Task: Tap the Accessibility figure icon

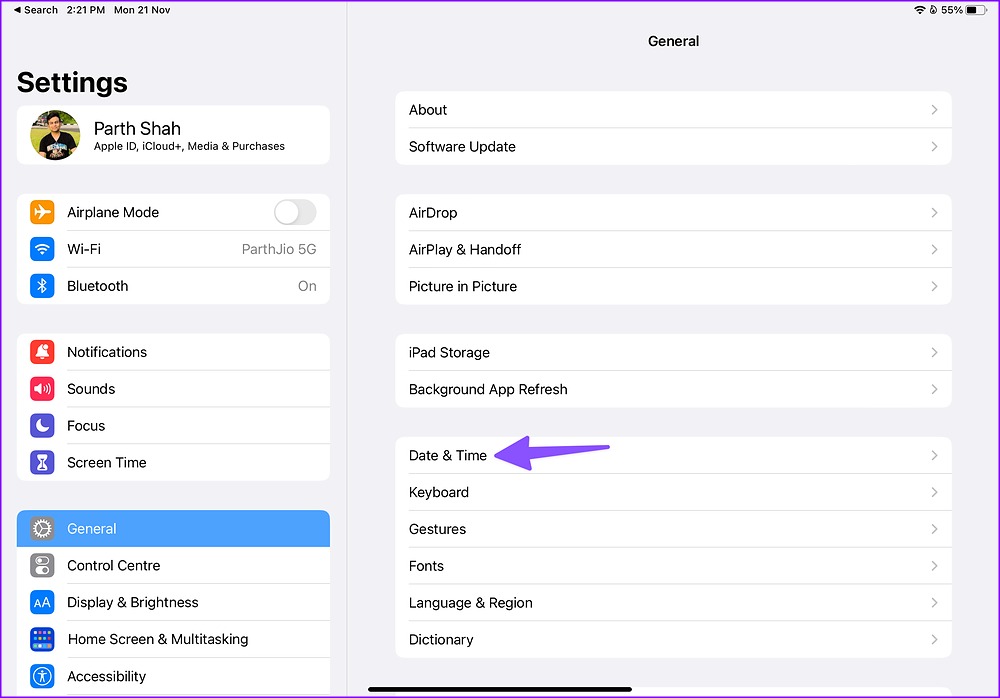Action: 42,676
